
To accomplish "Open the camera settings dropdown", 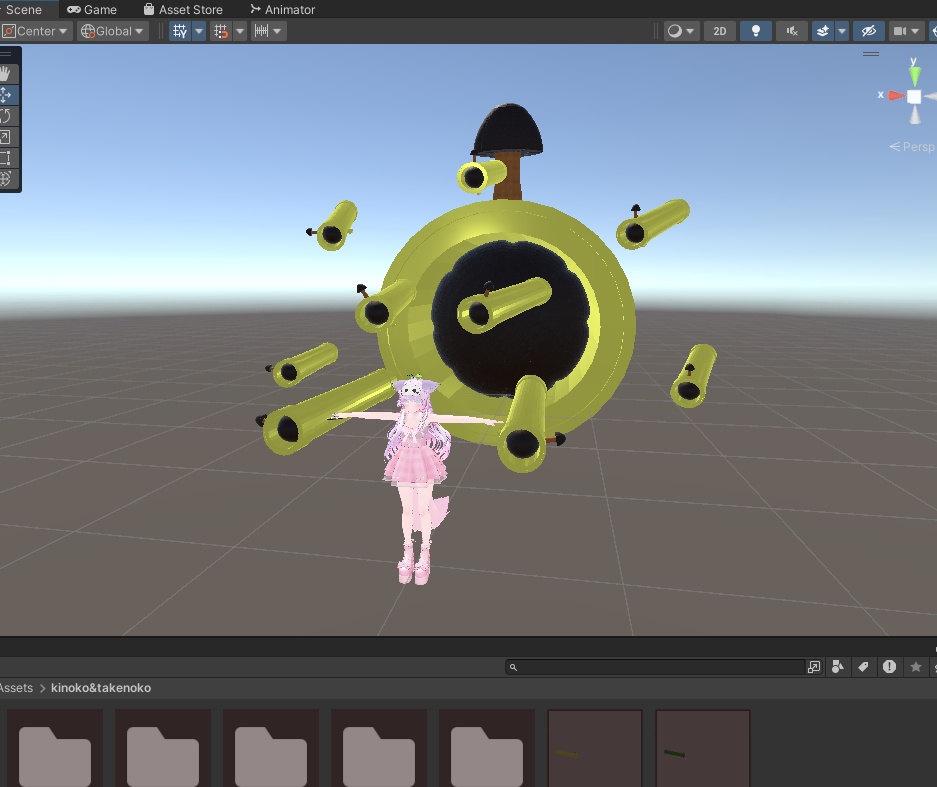I will 905,31.
